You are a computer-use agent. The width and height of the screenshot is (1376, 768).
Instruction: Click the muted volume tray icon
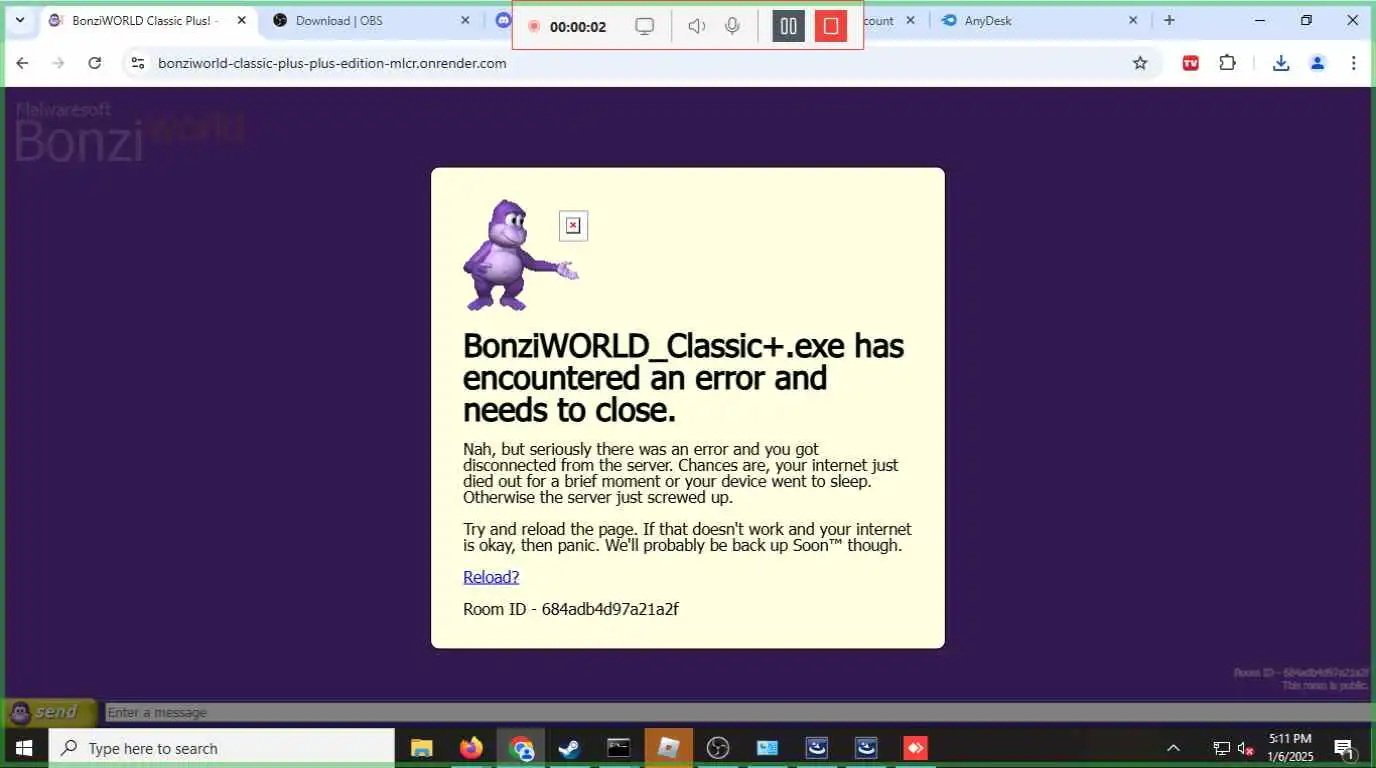click(1246, 748)
